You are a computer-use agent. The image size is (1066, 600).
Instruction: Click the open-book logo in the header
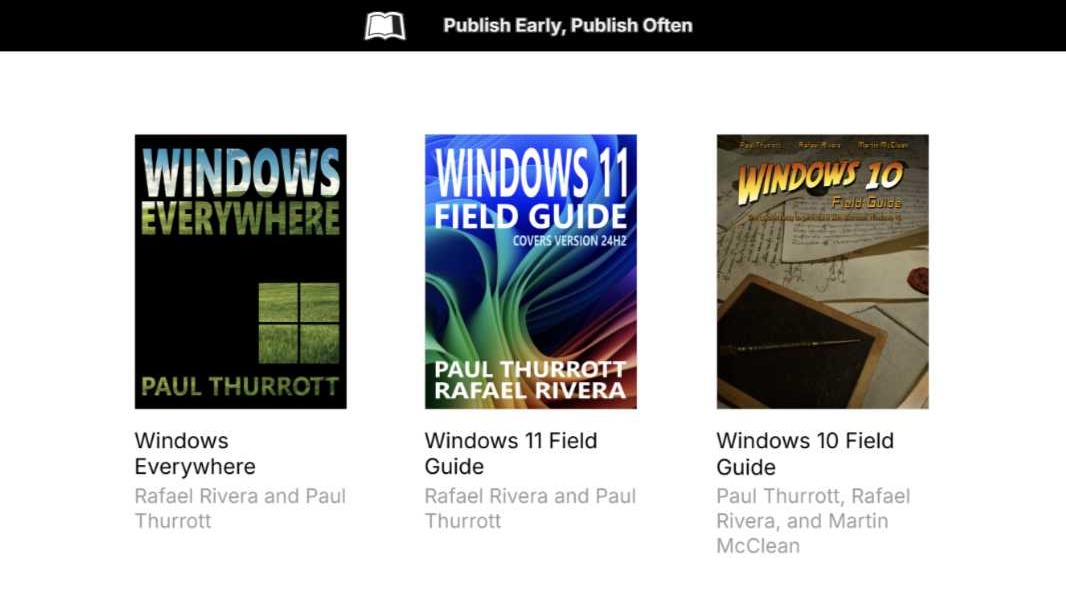(x=387, y=25)
